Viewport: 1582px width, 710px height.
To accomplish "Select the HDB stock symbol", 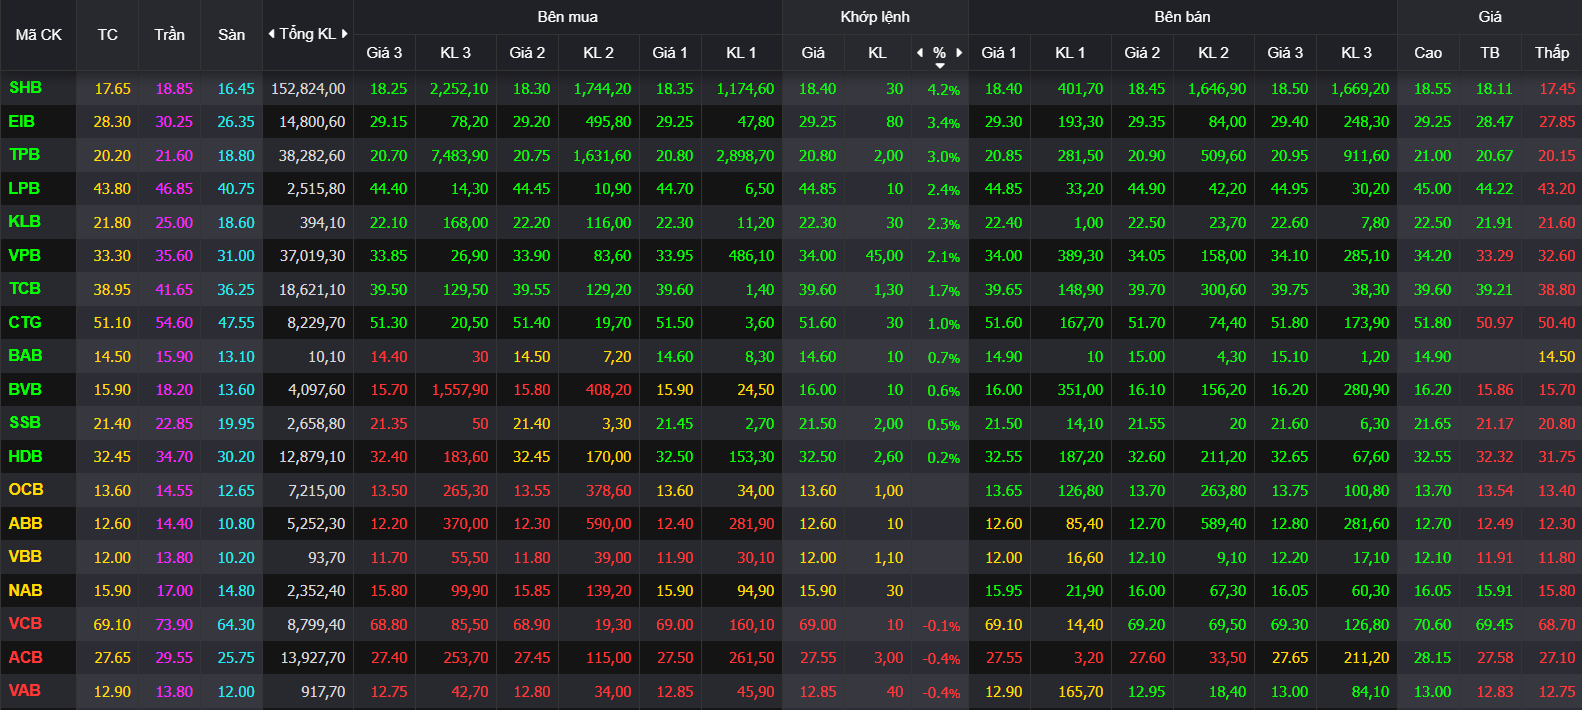I will click(26, 456).
